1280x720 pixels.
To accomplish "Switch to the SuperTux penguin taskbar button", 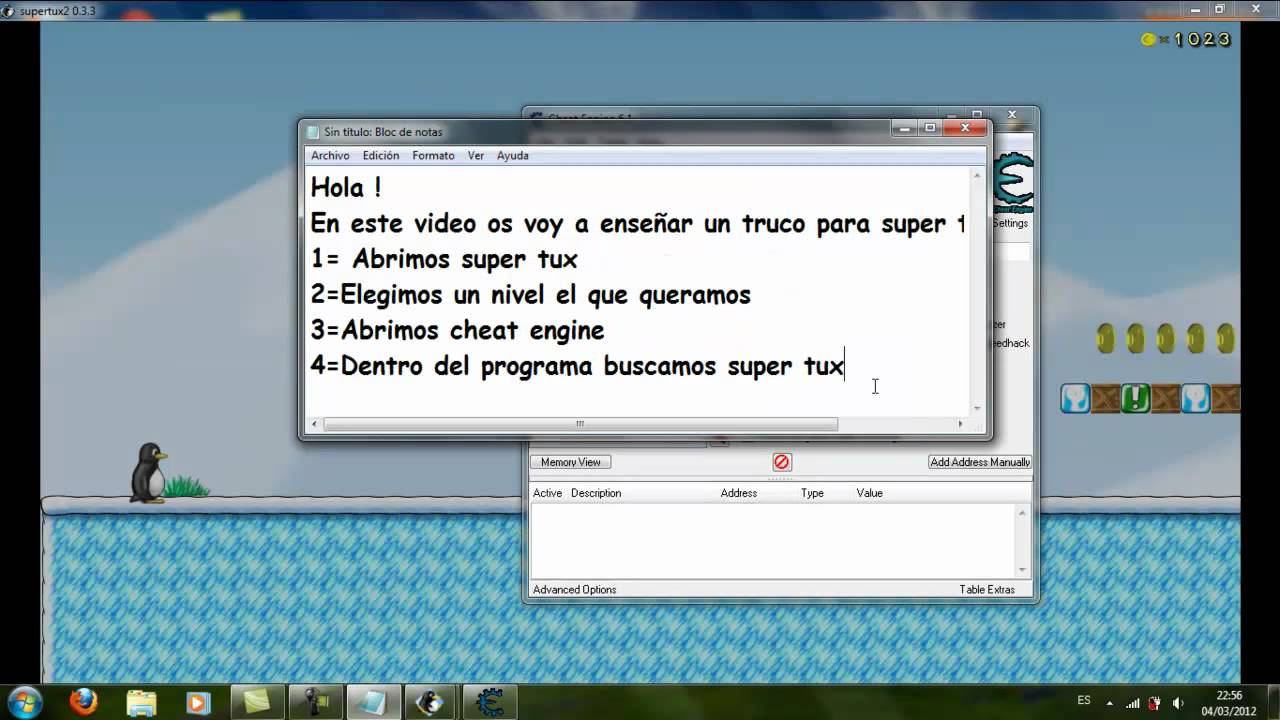I will click(431, 702).
